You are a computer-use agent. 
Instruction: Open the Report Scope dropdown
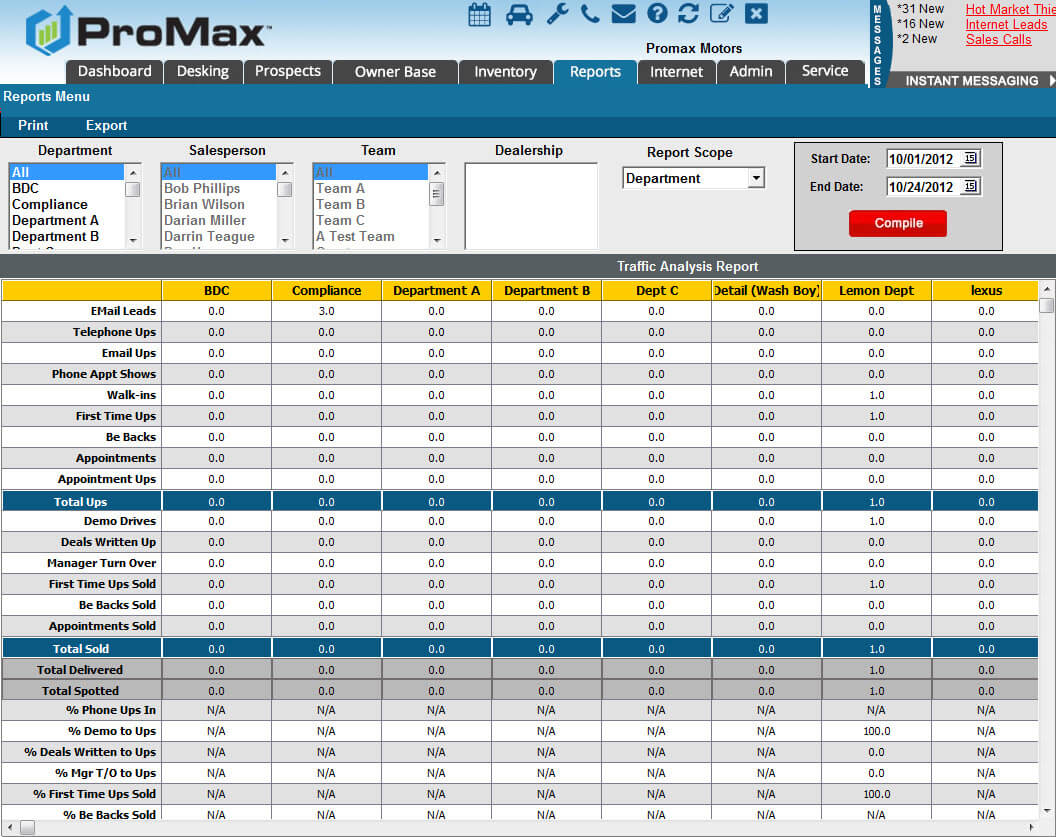(x=757, y=177)
